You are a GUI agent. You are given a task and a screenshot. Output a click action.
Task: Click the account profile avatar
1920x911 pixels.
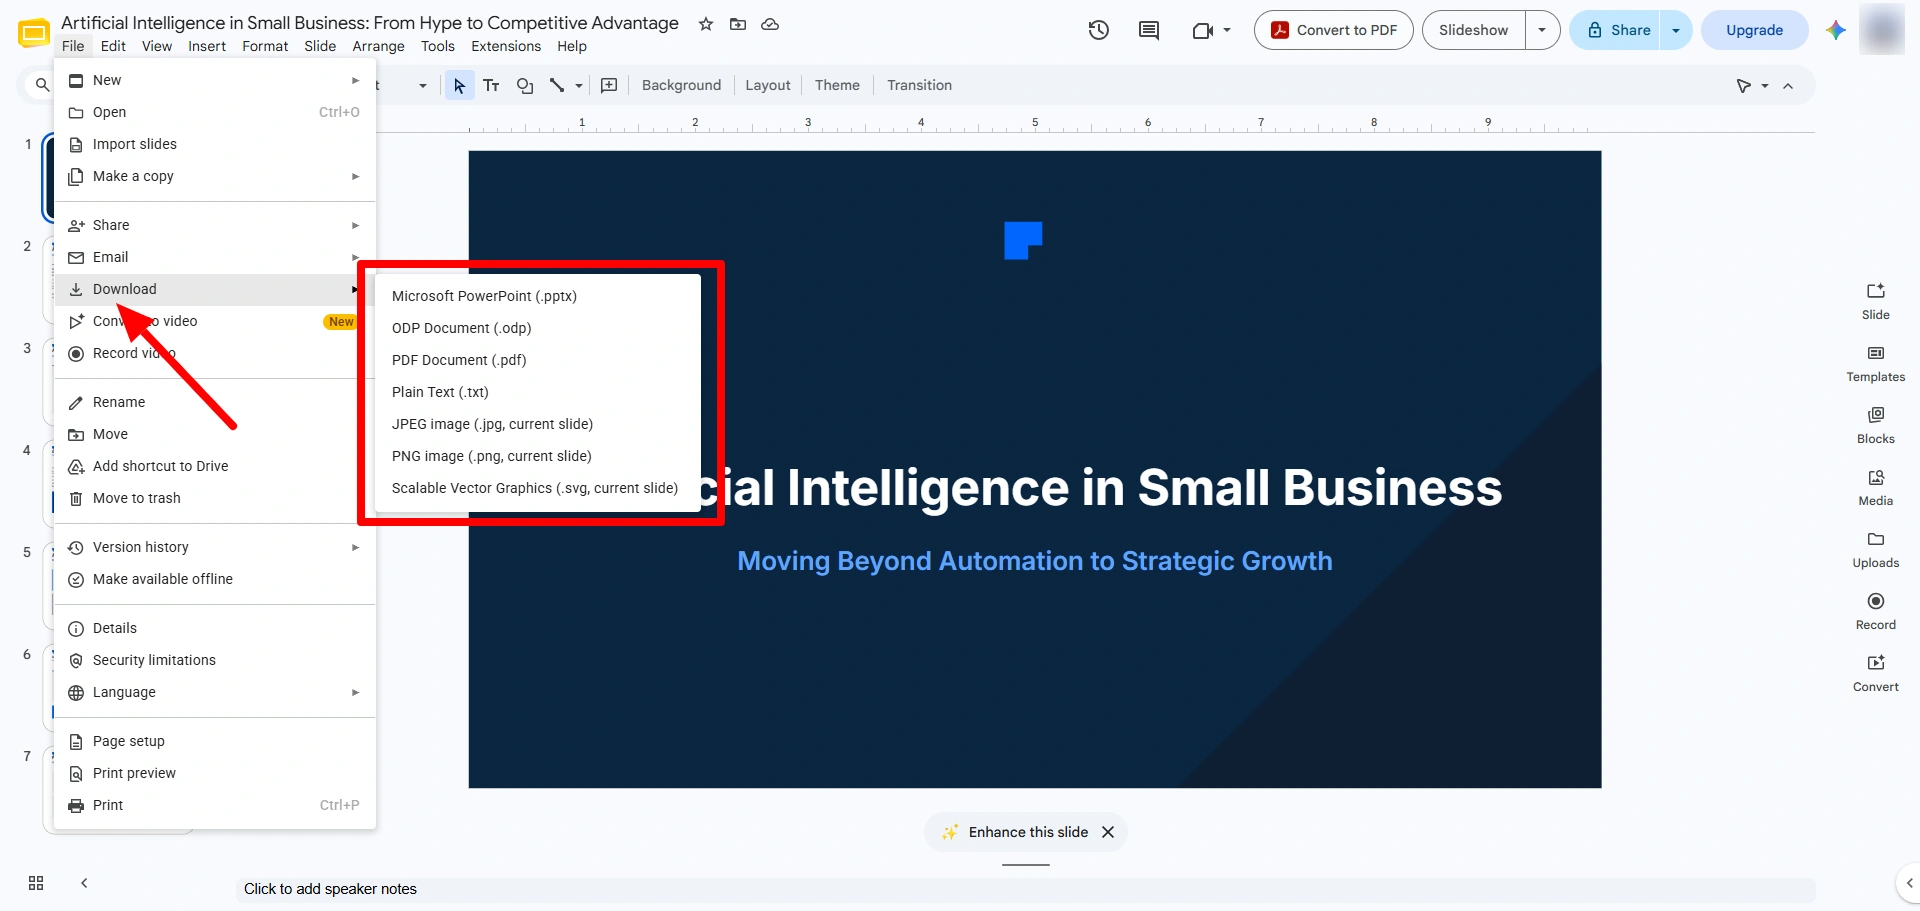pos(1882,30)
